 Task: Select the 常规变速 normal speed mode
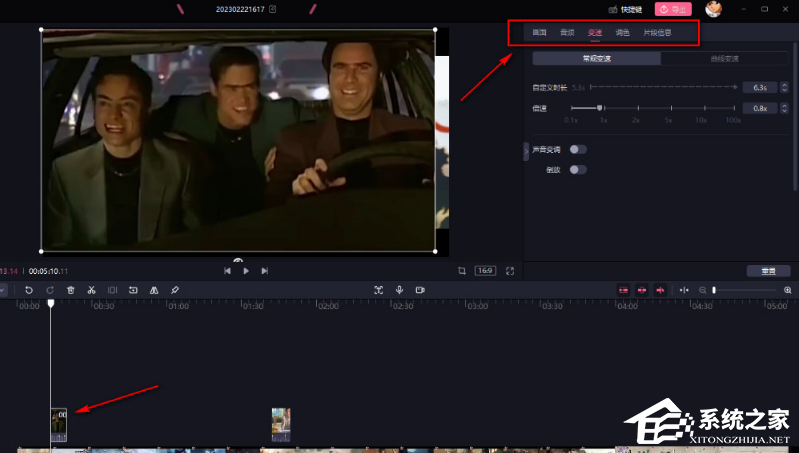(x=597, y=59)
